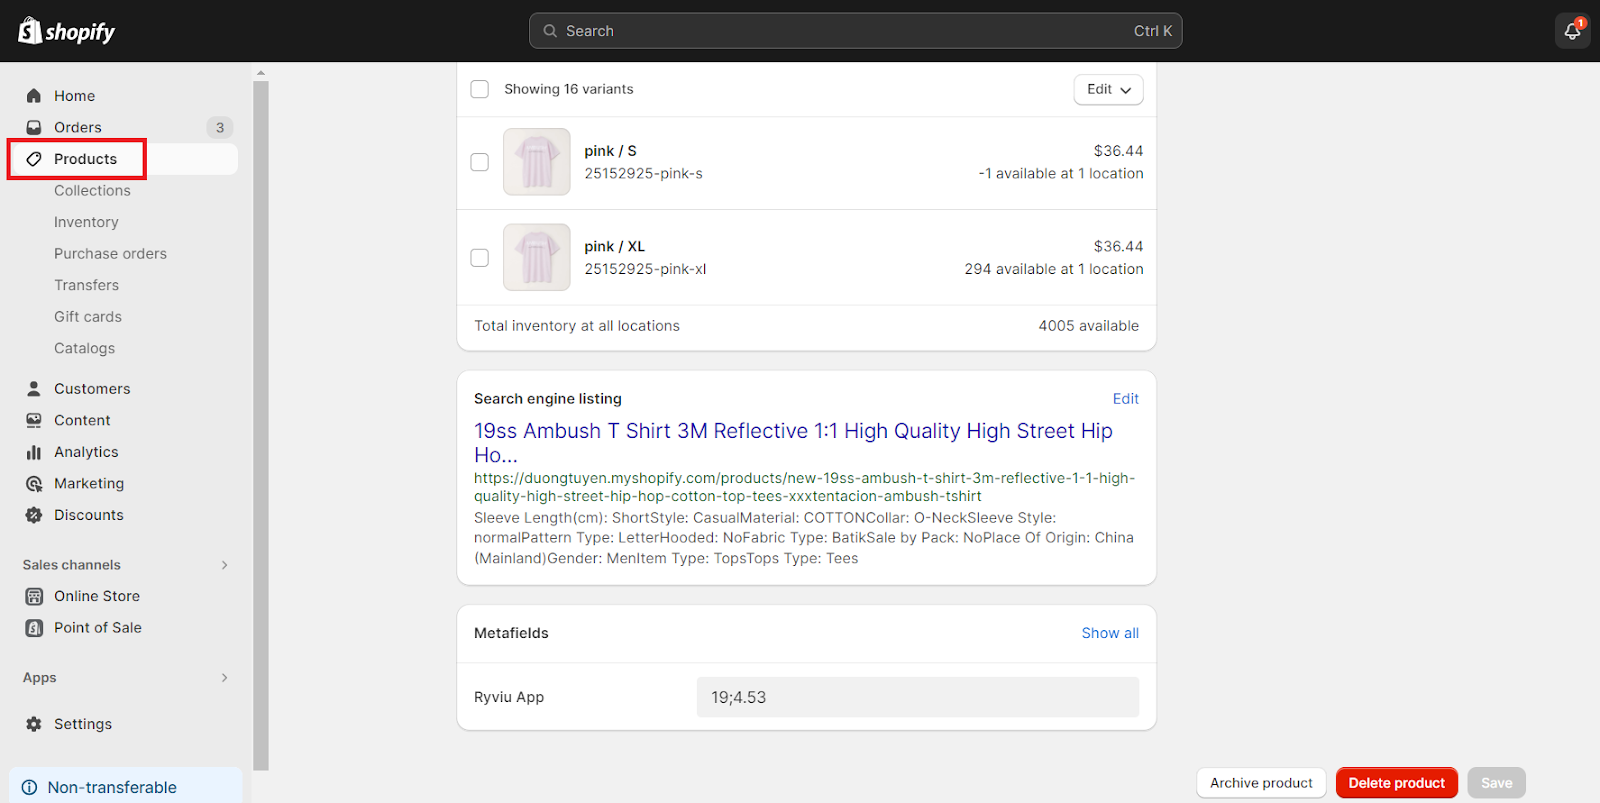The height and width of the screenshot is (803, 1600).
Task: Check the pink / S variant checkbox
Action: coord(480,162)
